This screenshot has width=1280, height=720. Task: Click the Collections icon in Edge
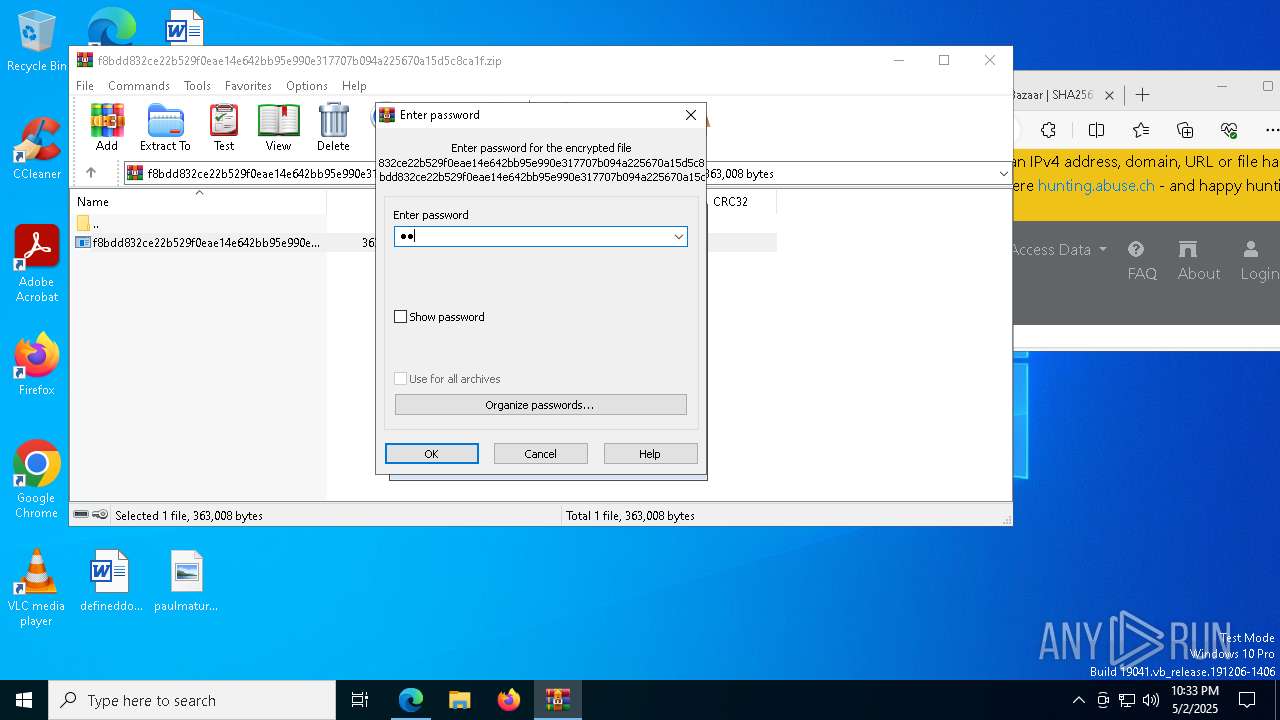pos(1185,130)
